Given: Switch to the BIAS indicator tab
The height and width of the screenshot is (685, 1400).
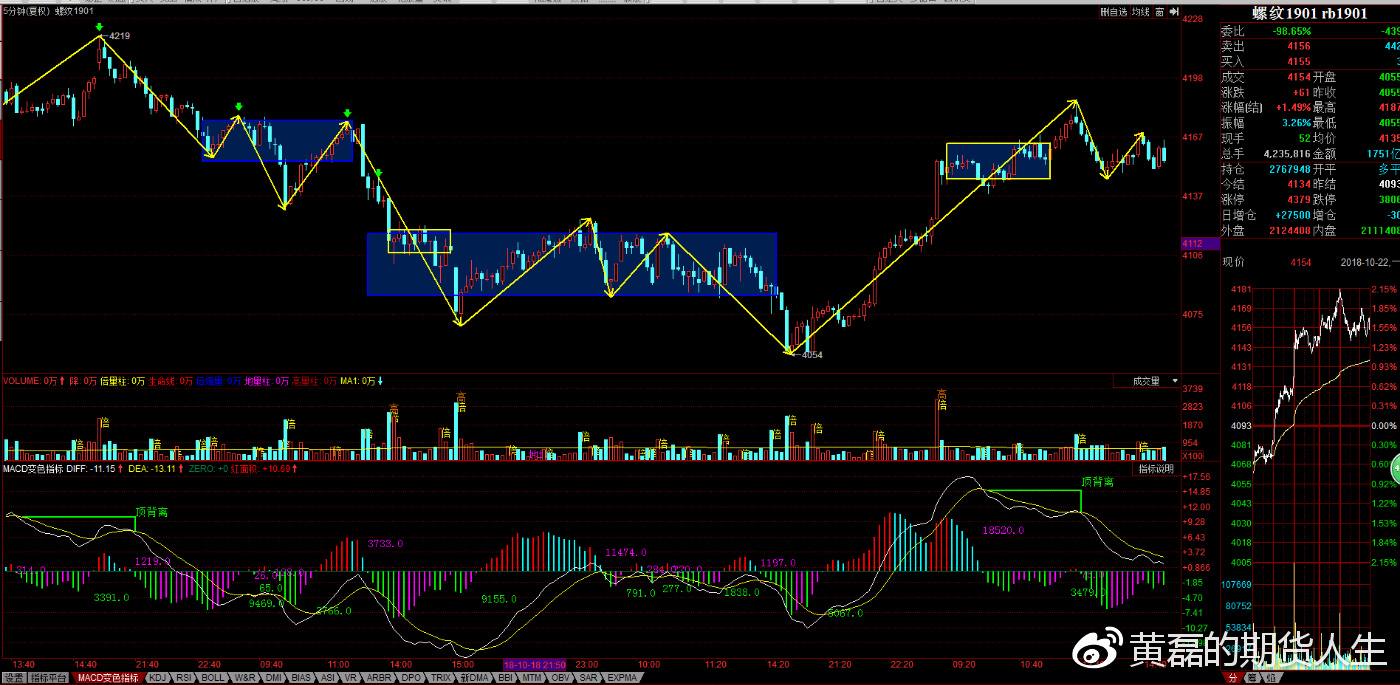Looking at the screenshot, I should [x=301, y=677].
